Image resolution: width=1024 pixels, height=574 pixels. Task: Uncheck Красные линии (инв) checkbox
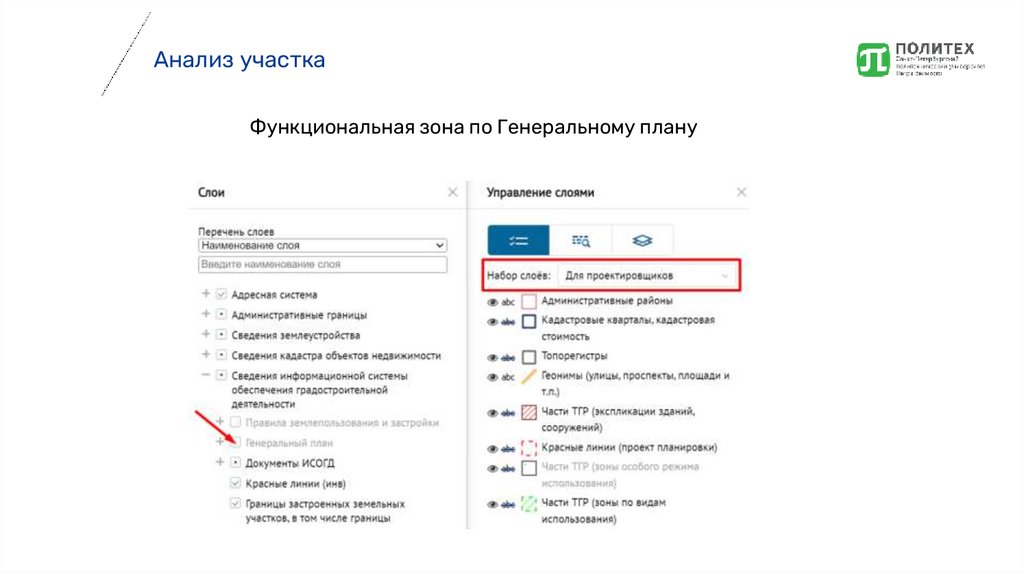click(x=235, y=483)
